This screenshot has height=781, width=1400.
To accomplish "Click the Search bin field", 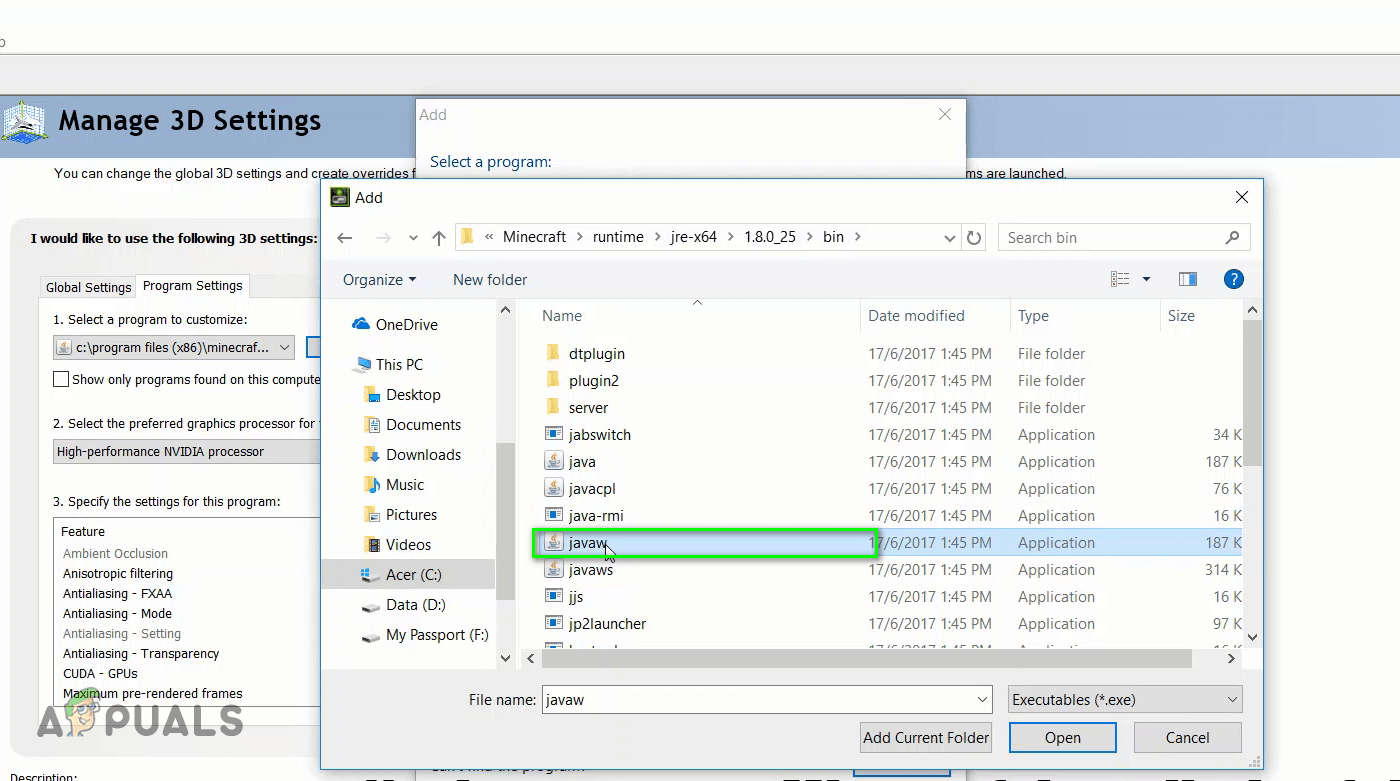I will (x=1124, y=238).
